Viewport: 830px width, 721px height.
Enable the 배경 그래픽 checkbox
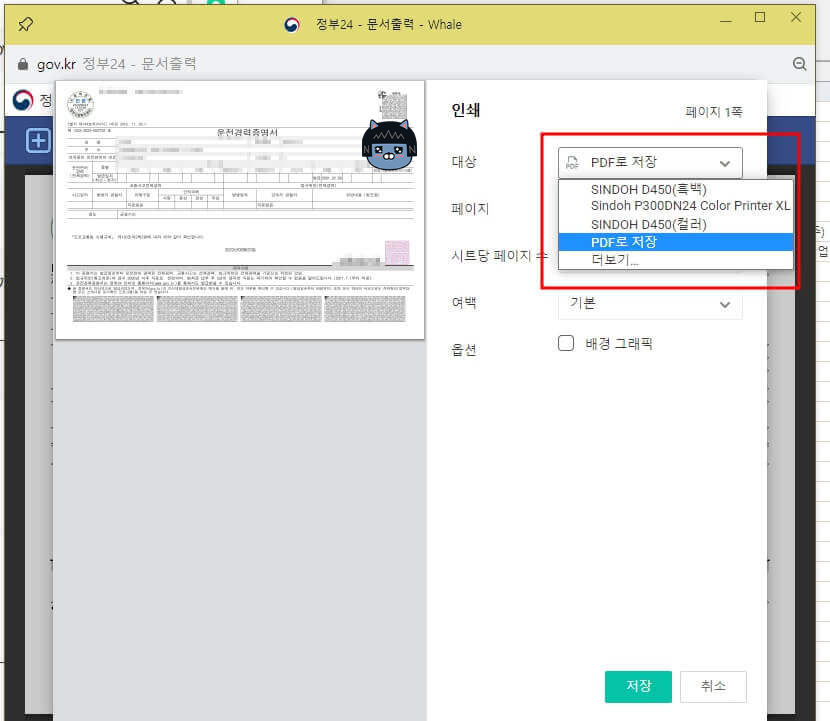(565, 342)
